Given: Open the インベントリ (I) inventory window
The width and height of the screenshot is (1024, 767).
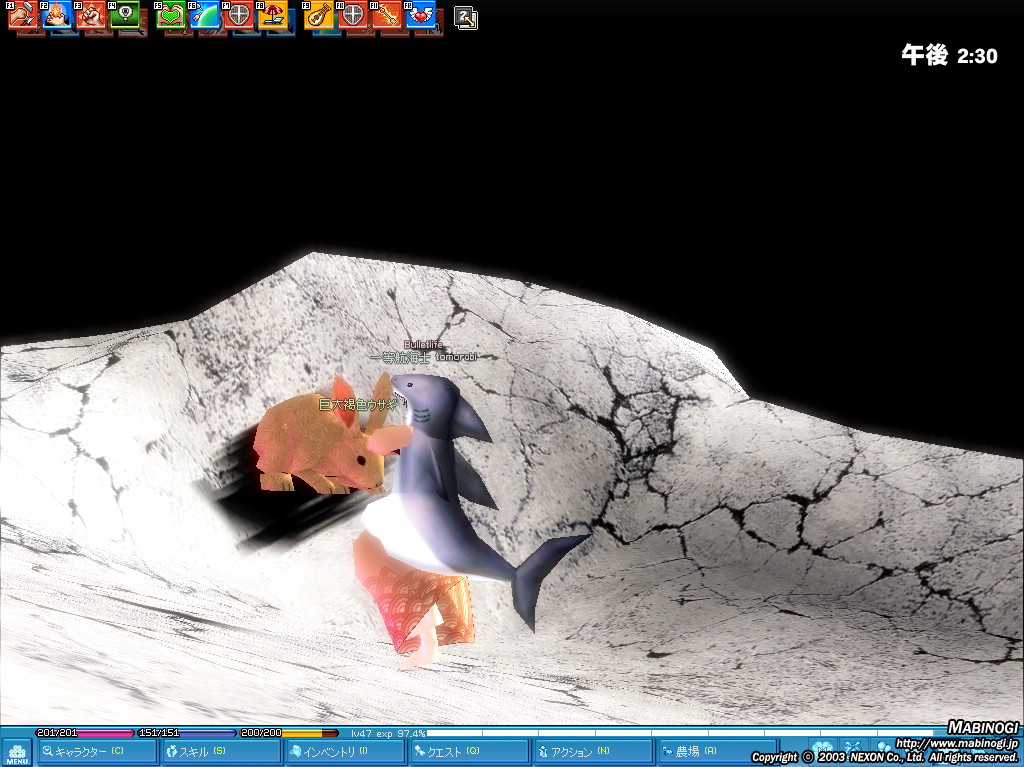Looking at the screenshot, I should (344, 752).
